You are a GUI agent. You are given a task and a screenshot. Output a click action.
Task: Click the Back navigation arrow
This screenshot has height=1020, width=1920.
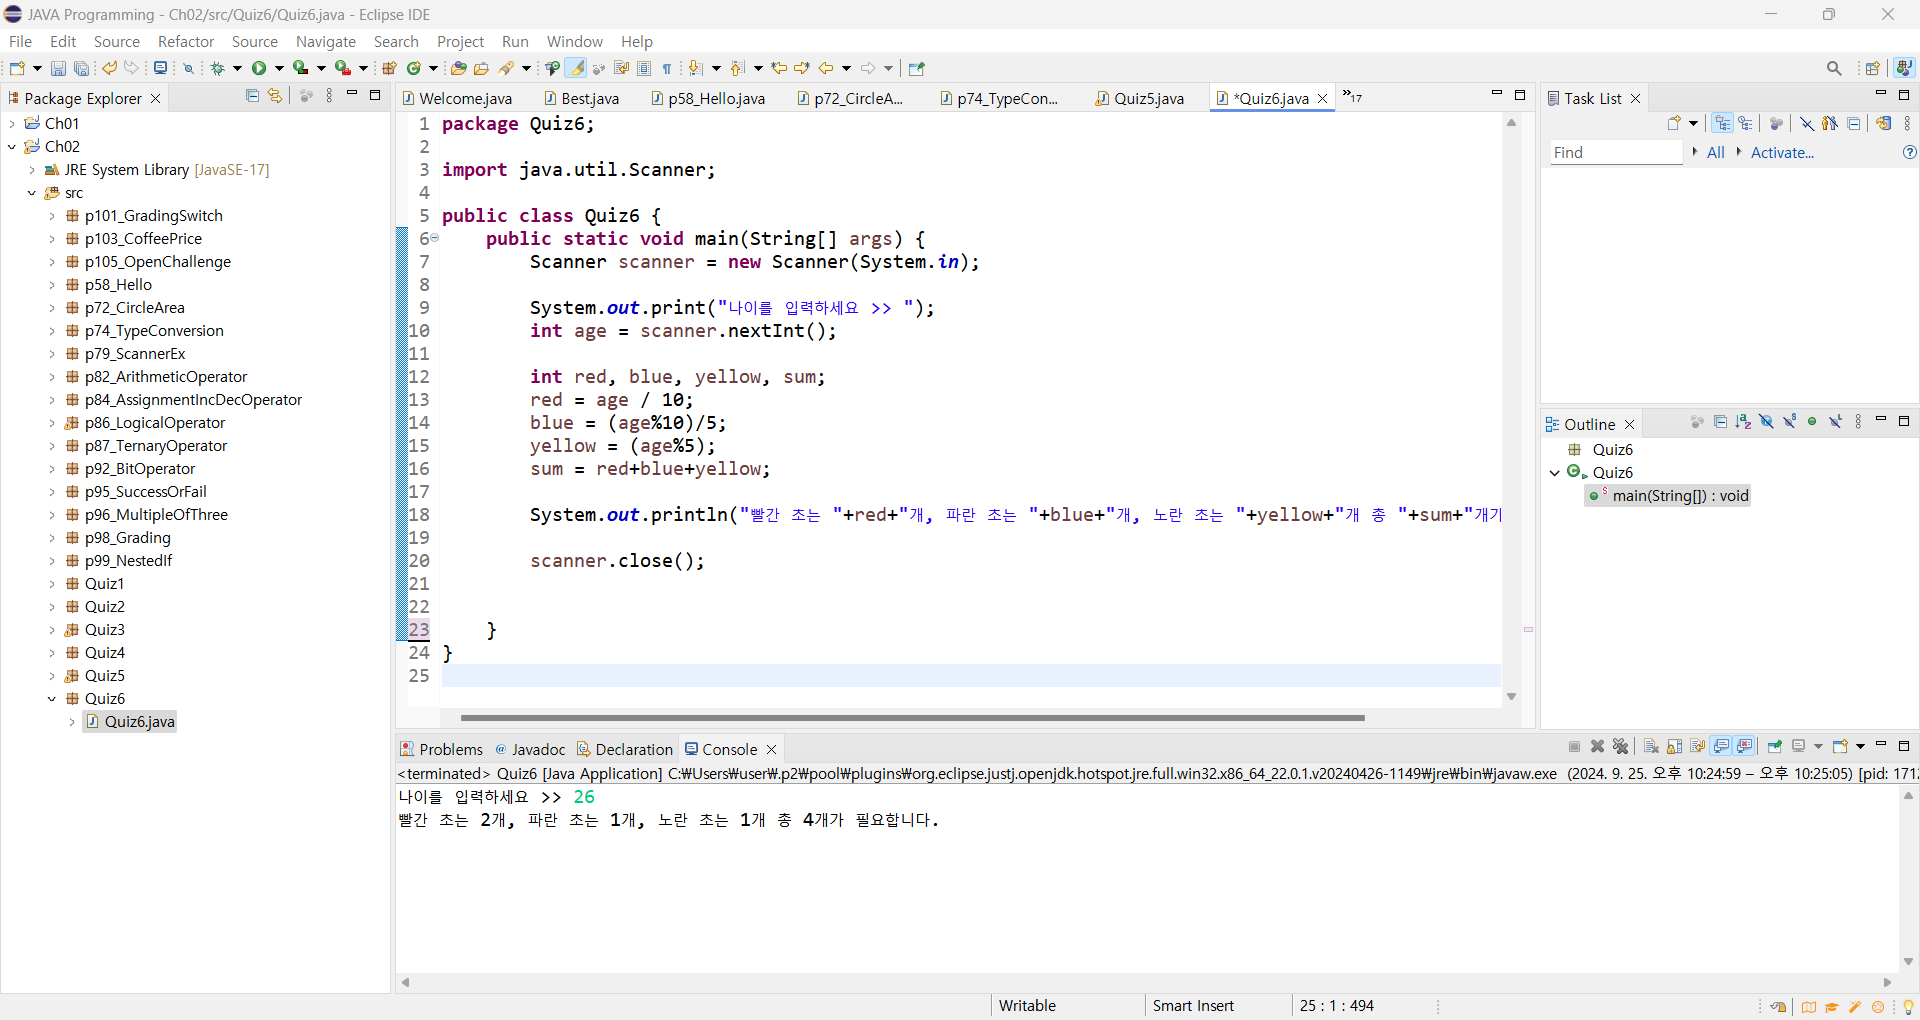826,68
